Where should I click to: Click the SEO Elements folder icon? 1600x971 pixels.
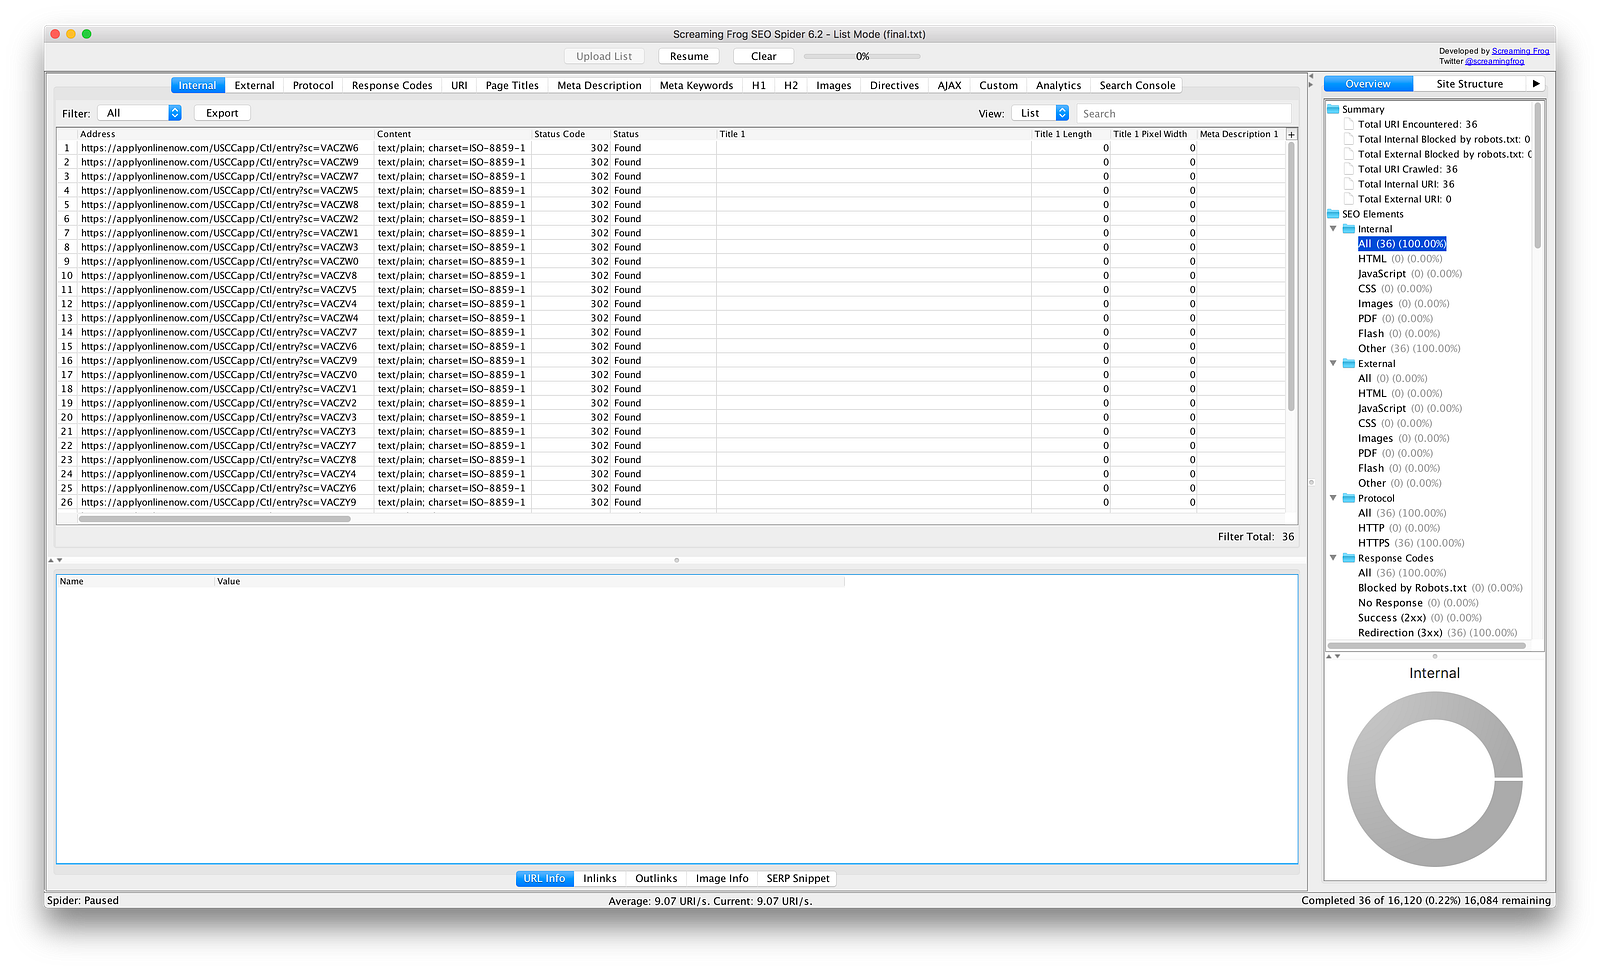point(1333,214)
